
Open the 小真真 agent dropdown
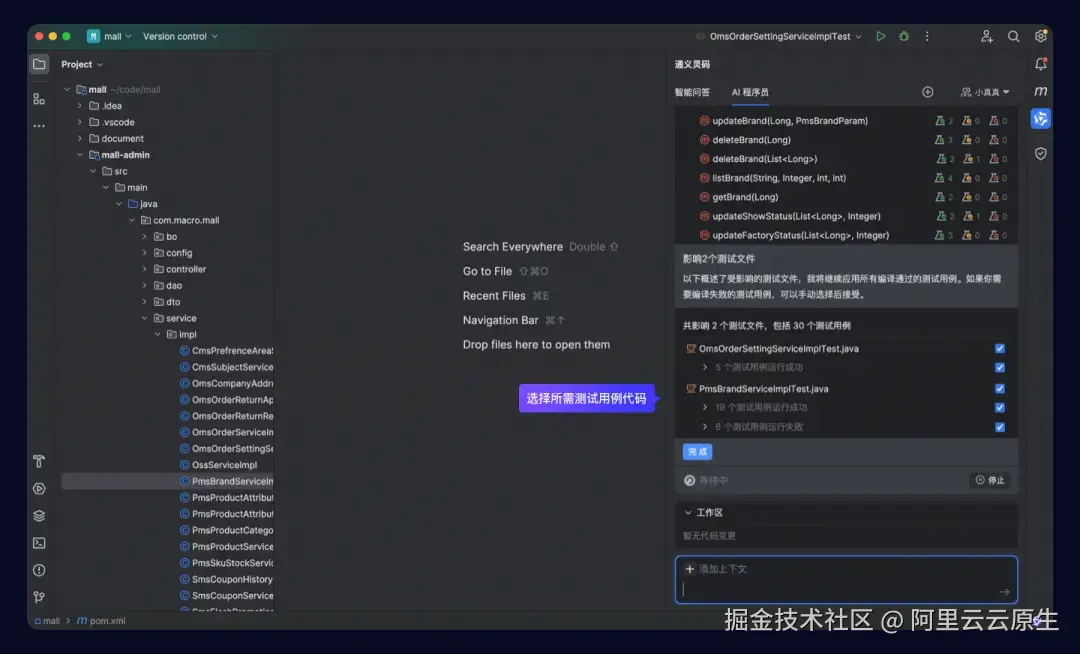coord(984,91)
